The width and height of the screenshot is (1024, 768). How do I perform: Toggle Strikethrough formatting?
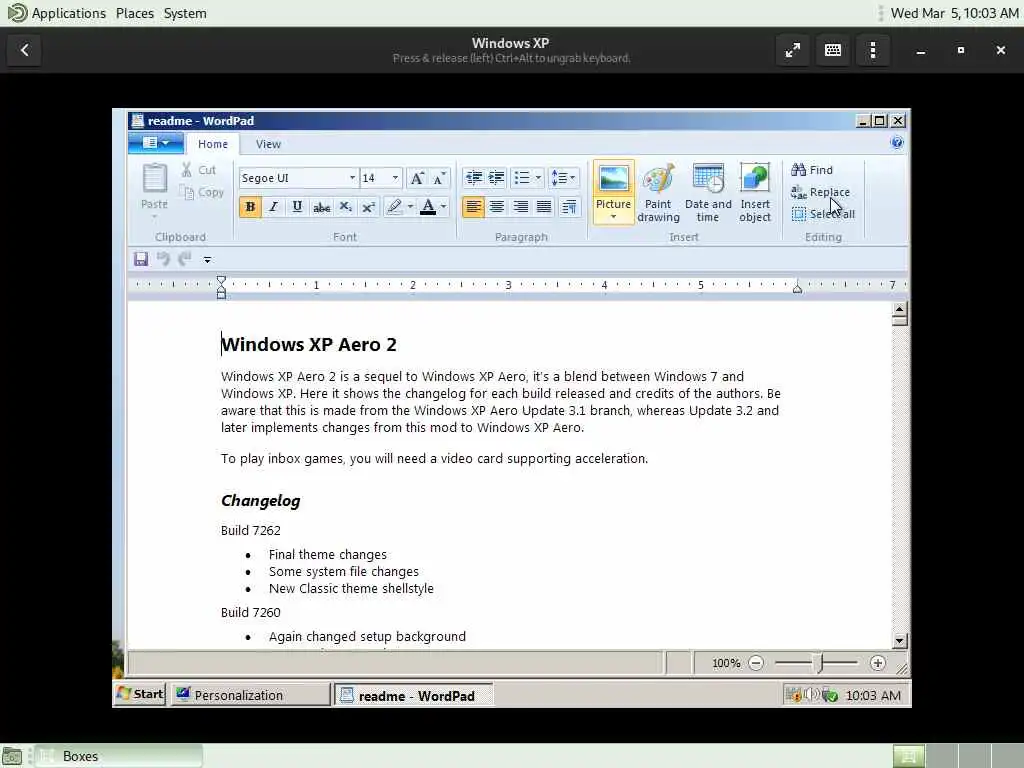(x=321, y=207)
